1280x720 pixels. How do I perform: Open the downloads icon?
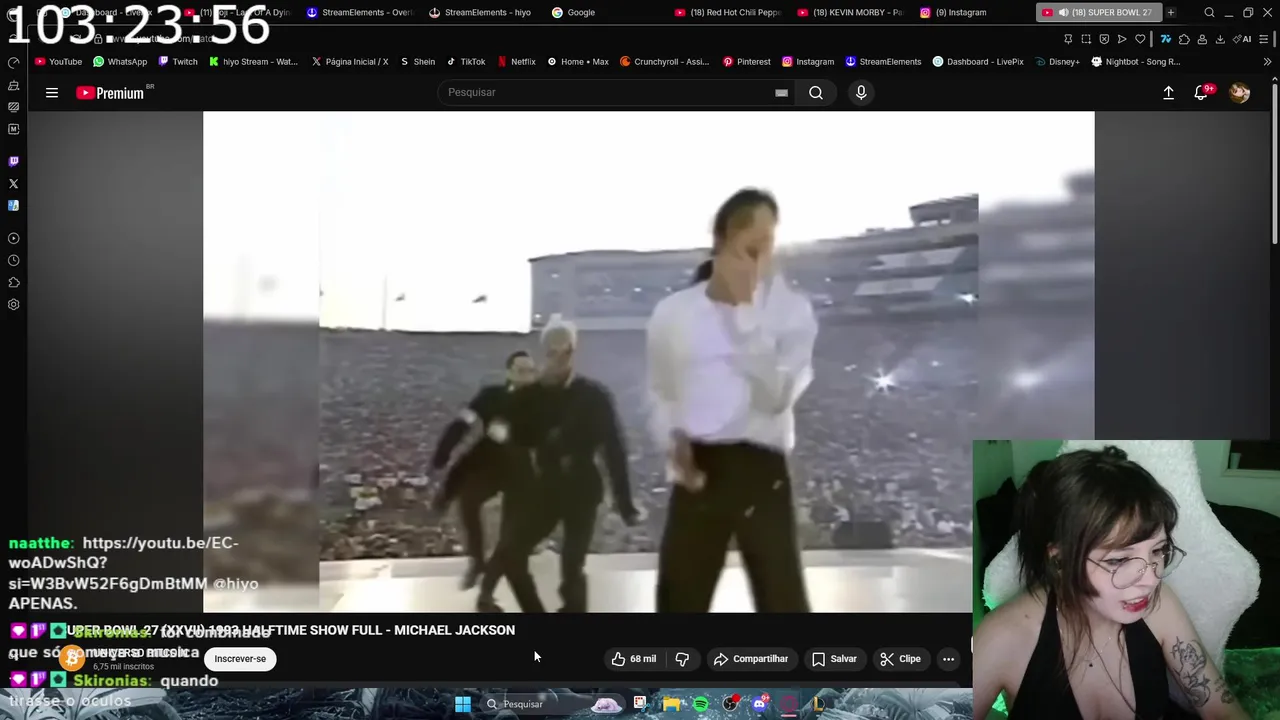tap(1220, 39)
